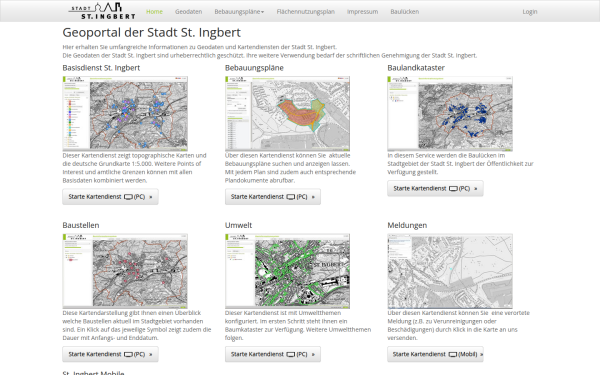This screenshot has height=375, width=600.
Task: Click the Bebauungspläne section heading
Action: pyautogui.click(x=254, y=68)
